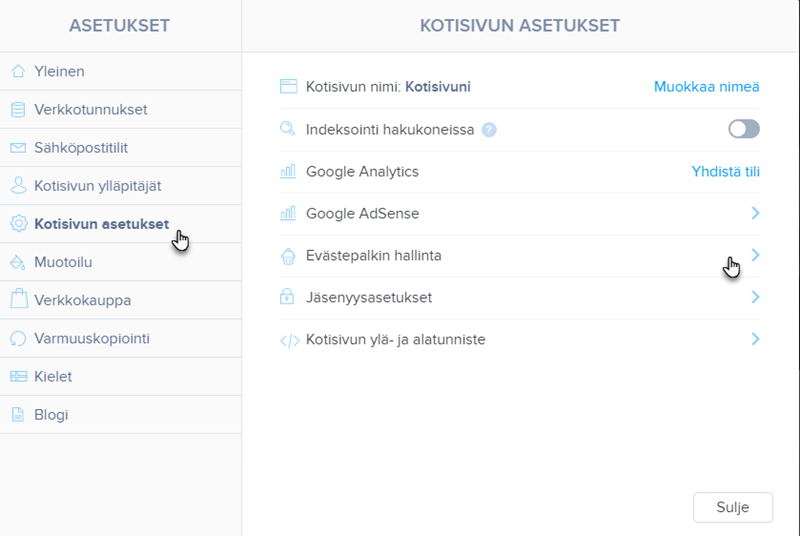Click the shopping bag icon beside Verkkokauppa
The width and height of the screenshot is (800, 536).
click(x=17, y=300)
